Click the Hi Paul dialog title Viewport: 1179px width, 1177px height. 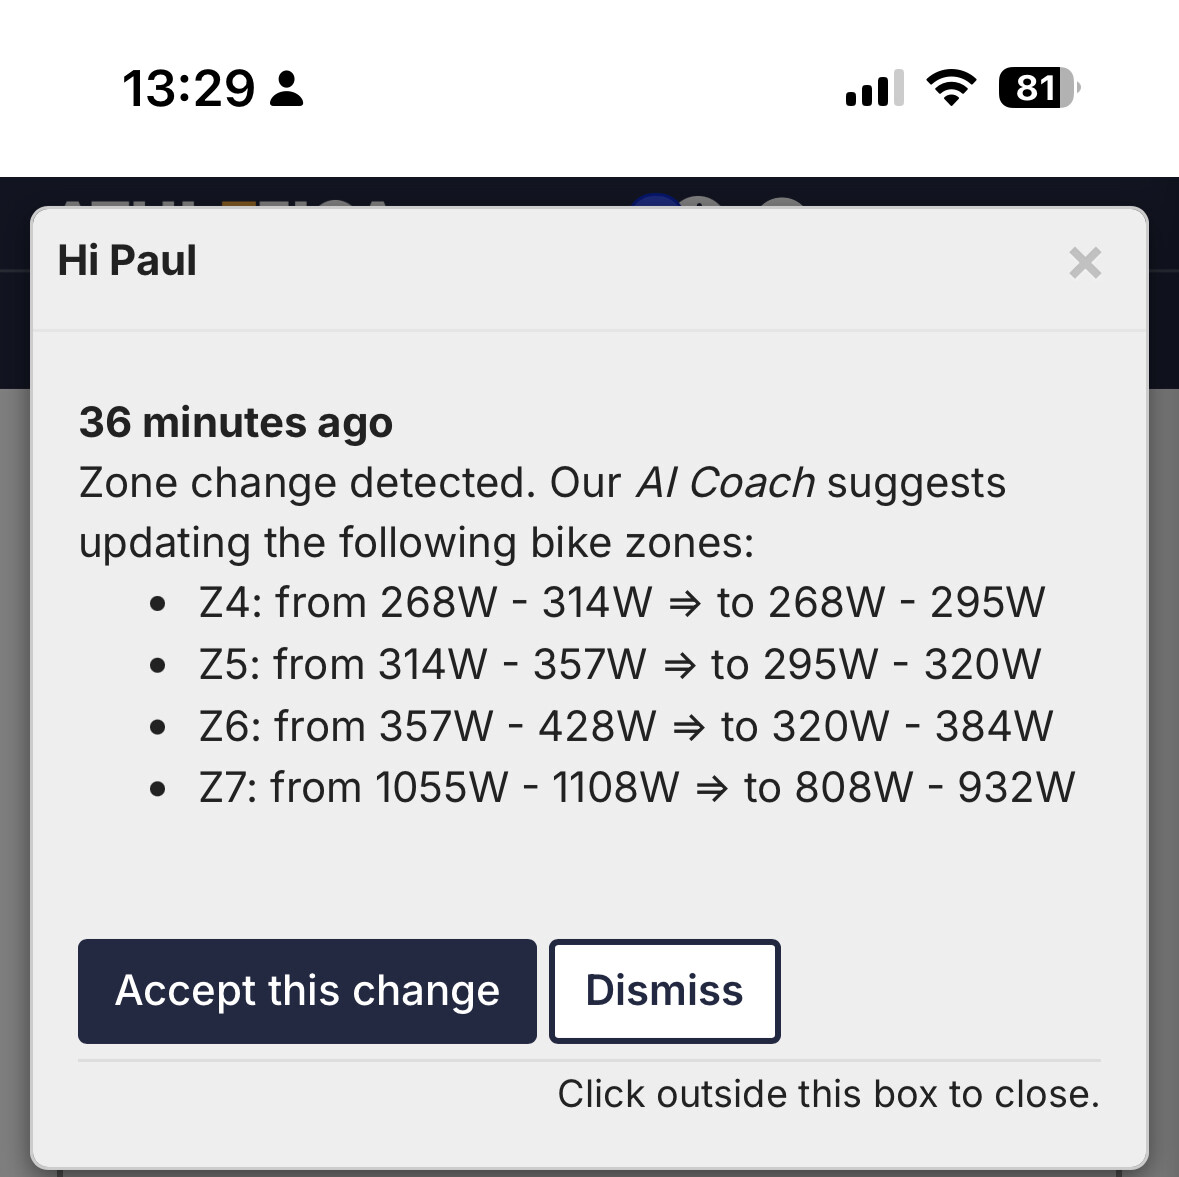(x=127, y=261)
